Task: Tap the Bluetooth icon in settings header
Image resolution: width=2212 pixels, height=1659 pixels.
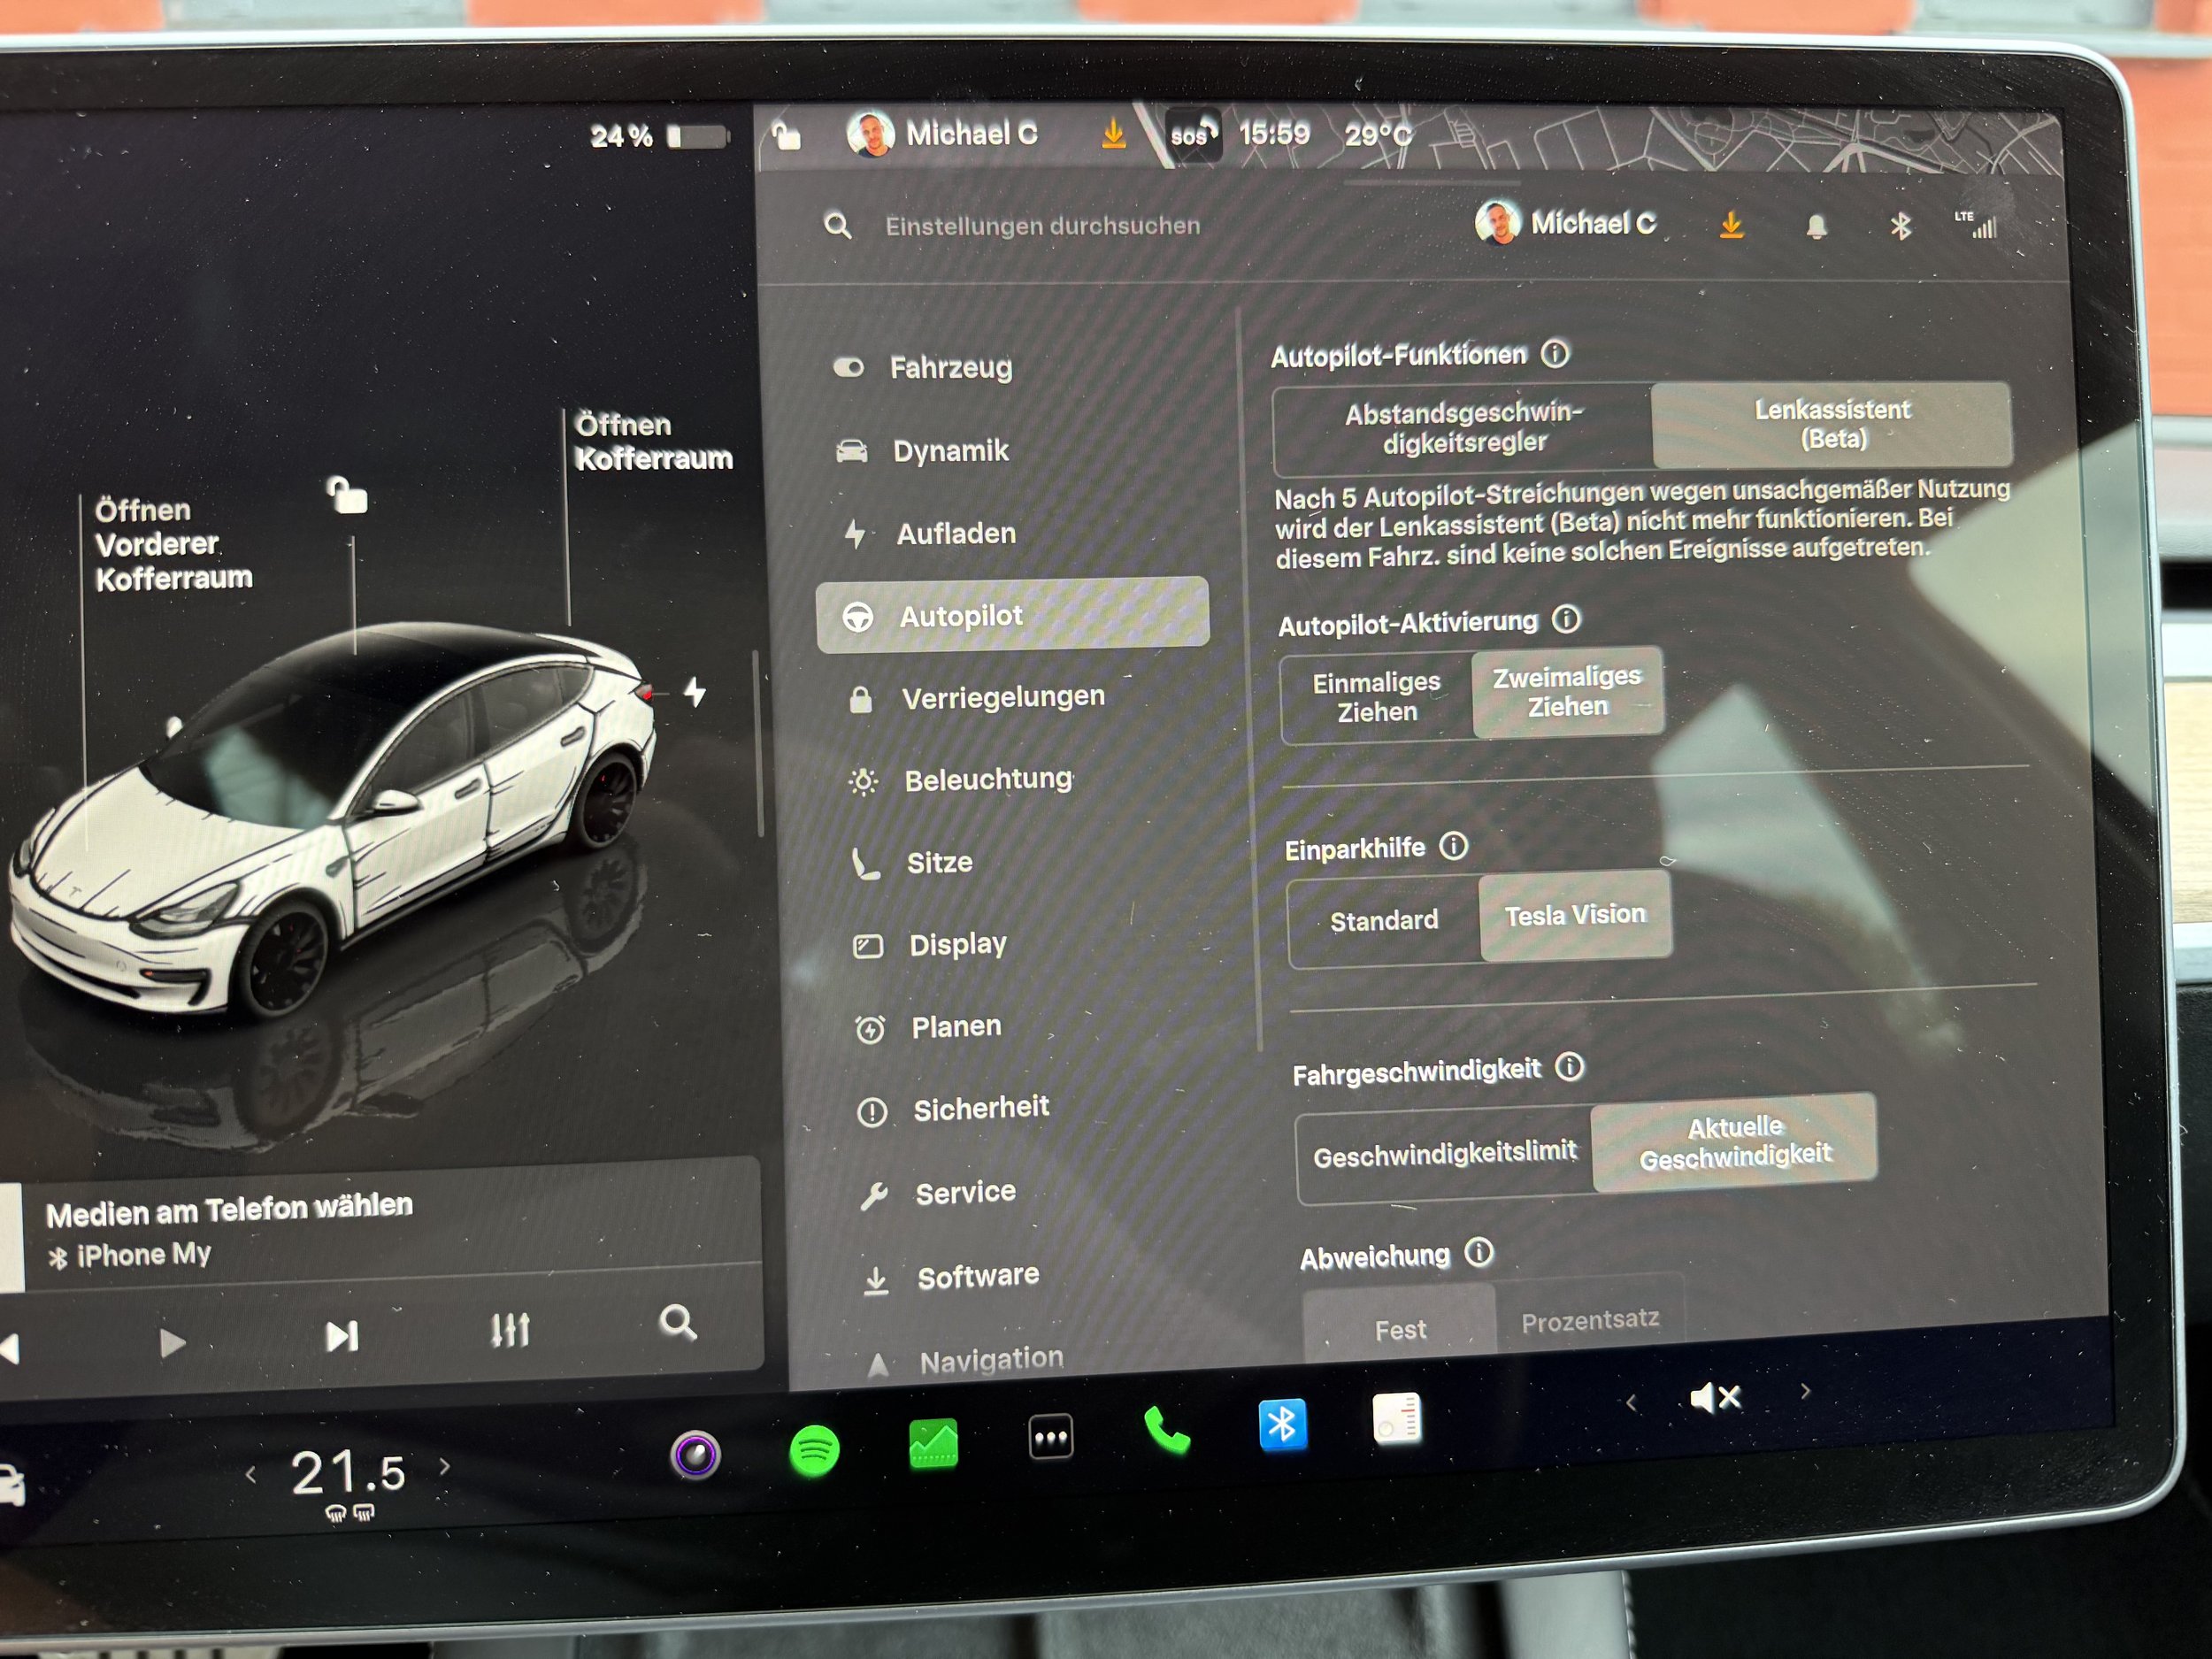Action: [x=1900, y=226]
